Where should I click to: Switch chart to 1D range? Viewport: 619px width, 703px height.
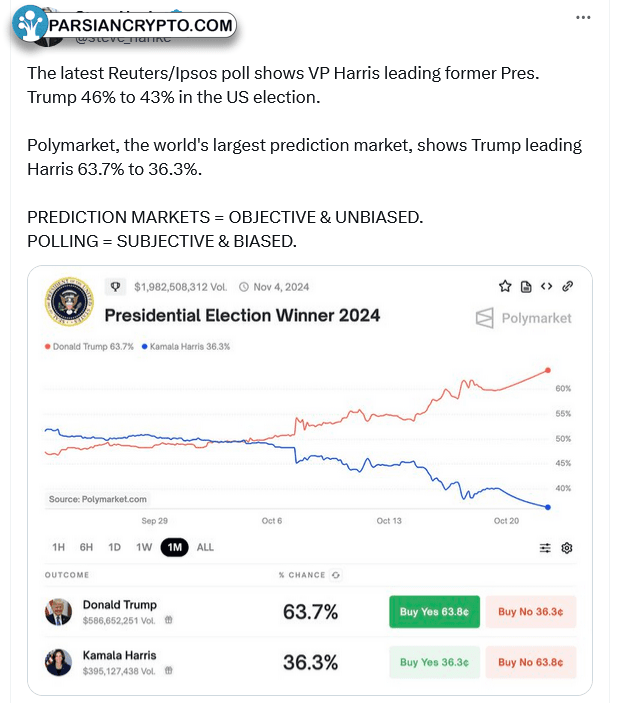tap(114, 547)
